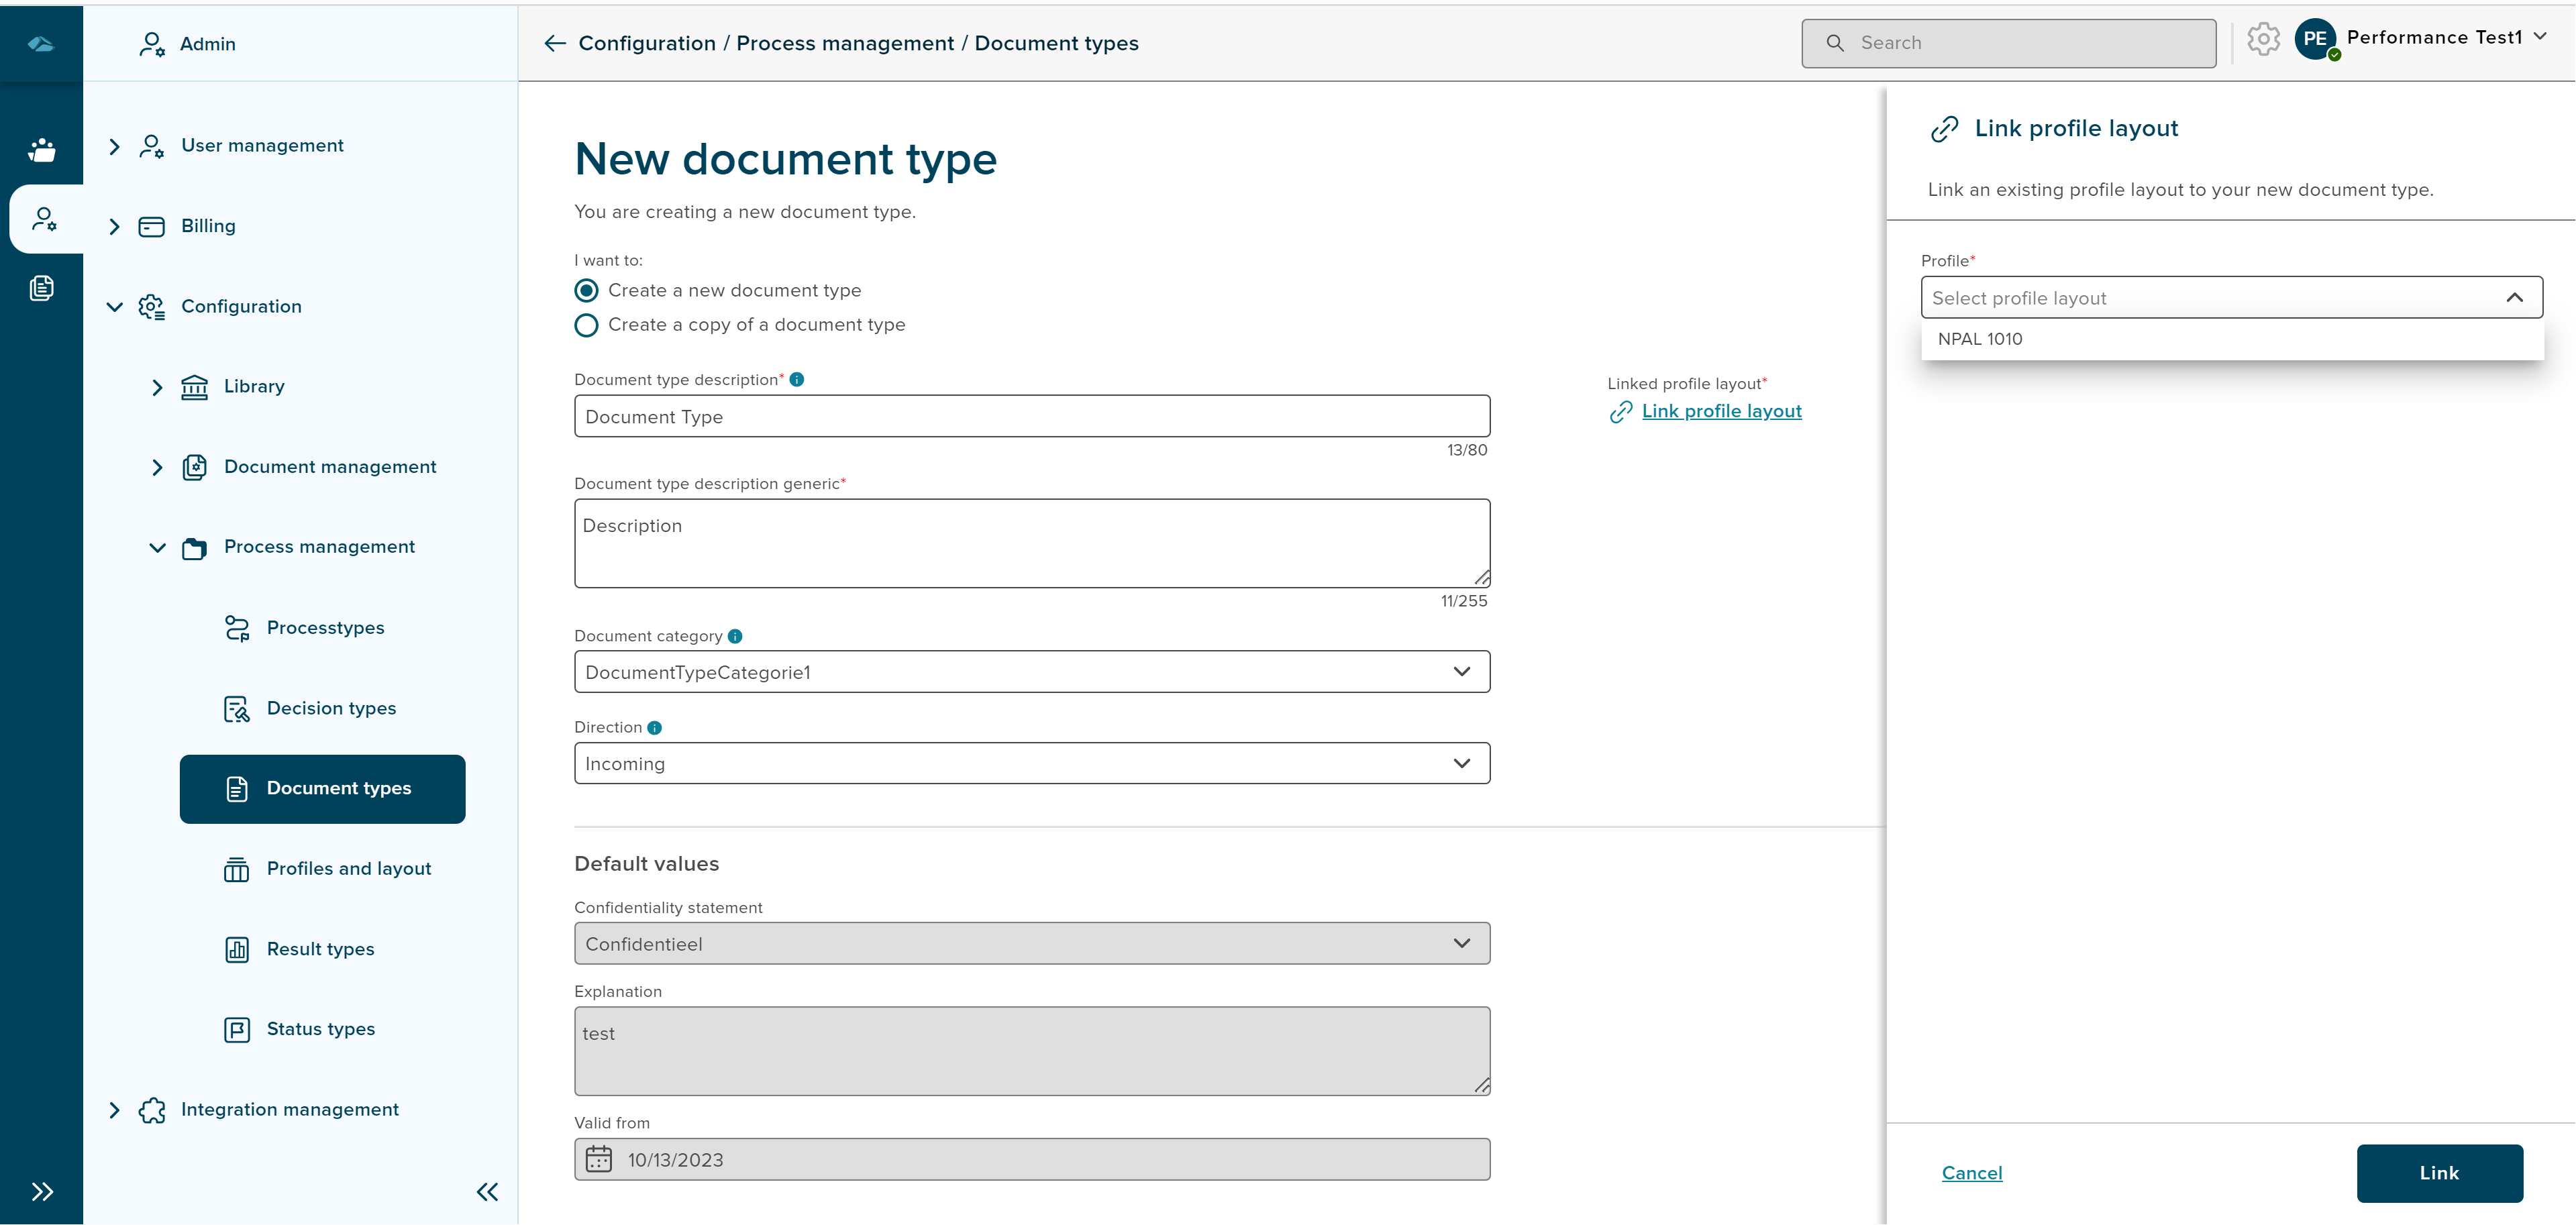Select 'Create a new document type' radio button
This screenshot has width=2576, height=1225.
coord(586,290)
